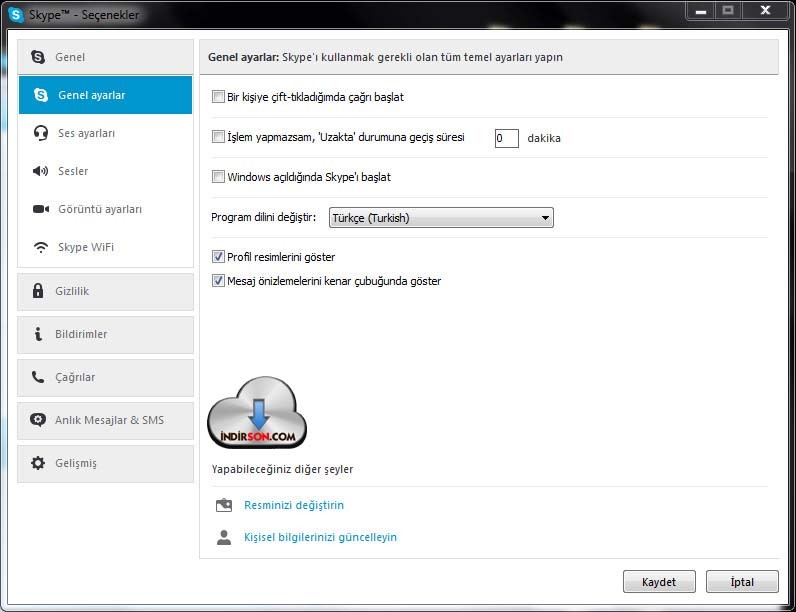Click the gear icon for Gelişmiş
This screenshot has height=612, width=796.
click(38, 463)
